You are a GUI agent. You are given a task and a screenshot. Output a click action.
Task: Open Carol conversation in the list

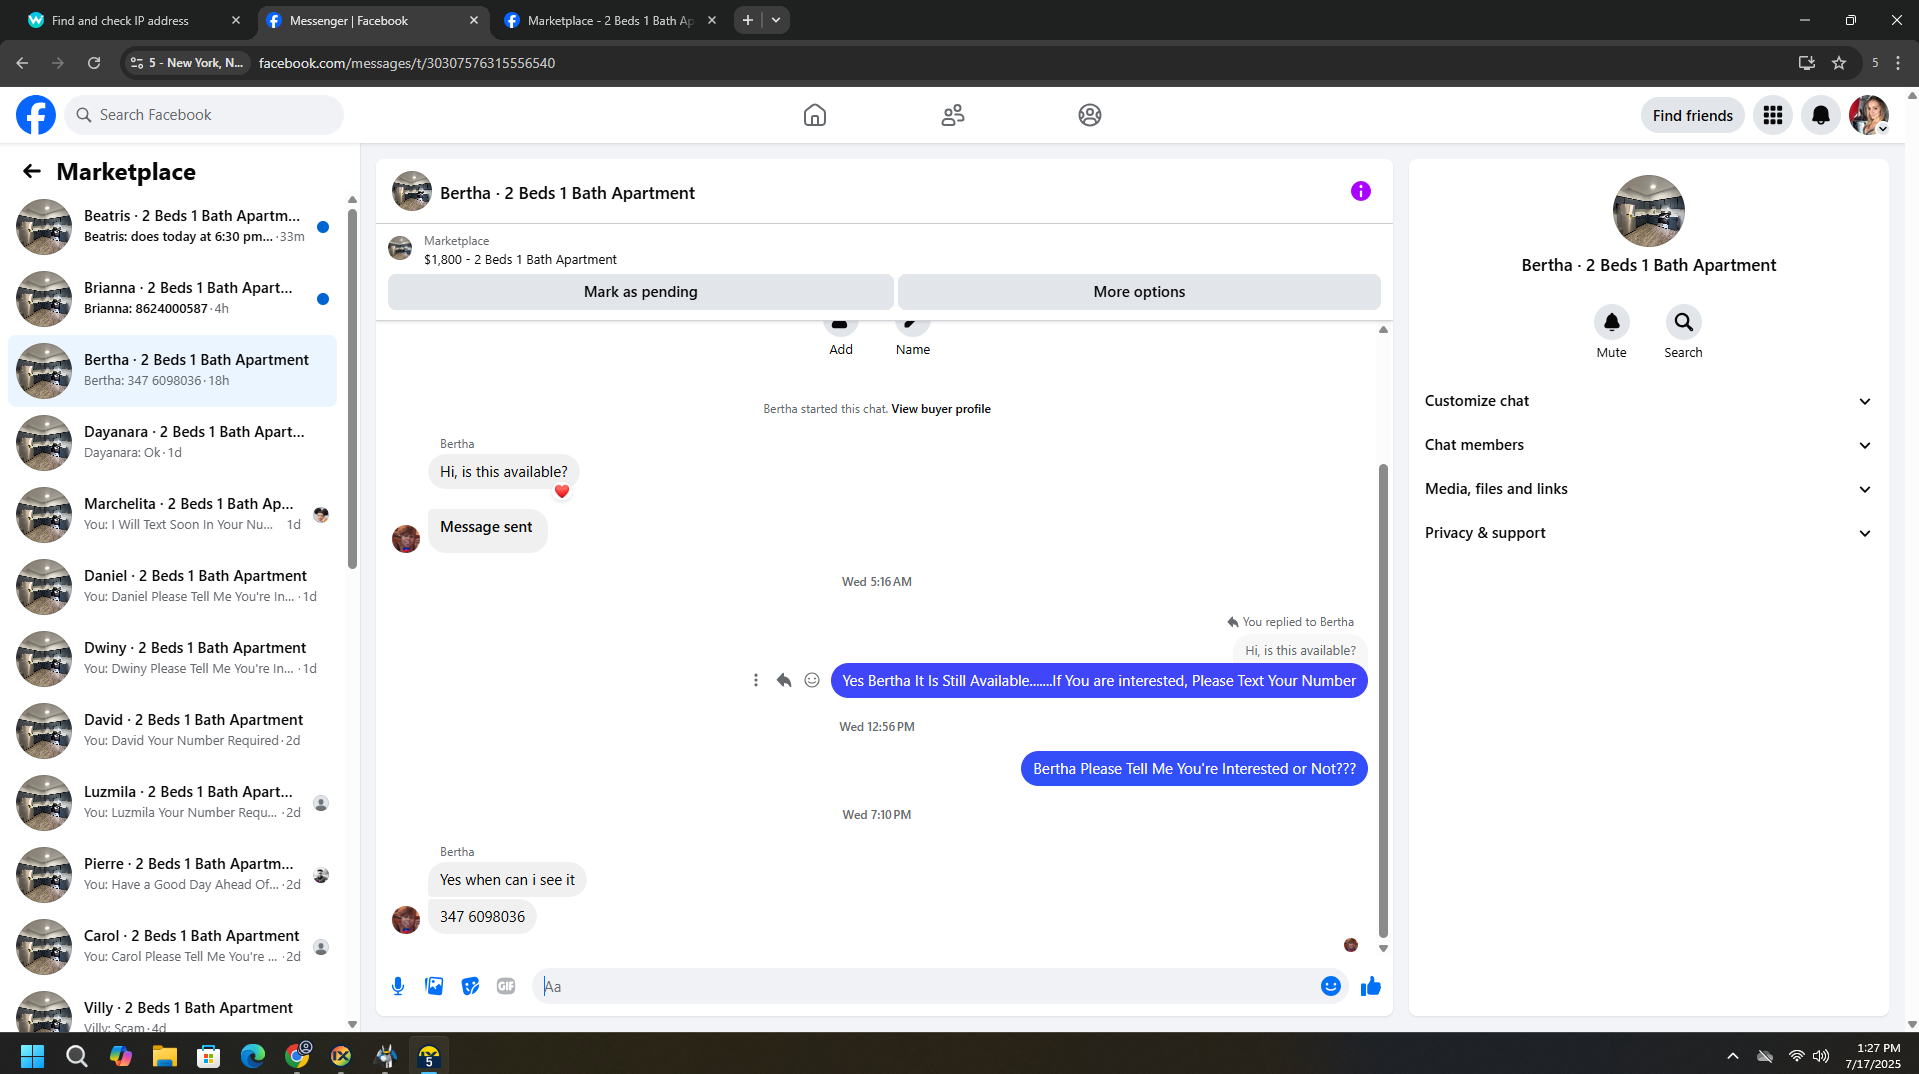point(172,947)
